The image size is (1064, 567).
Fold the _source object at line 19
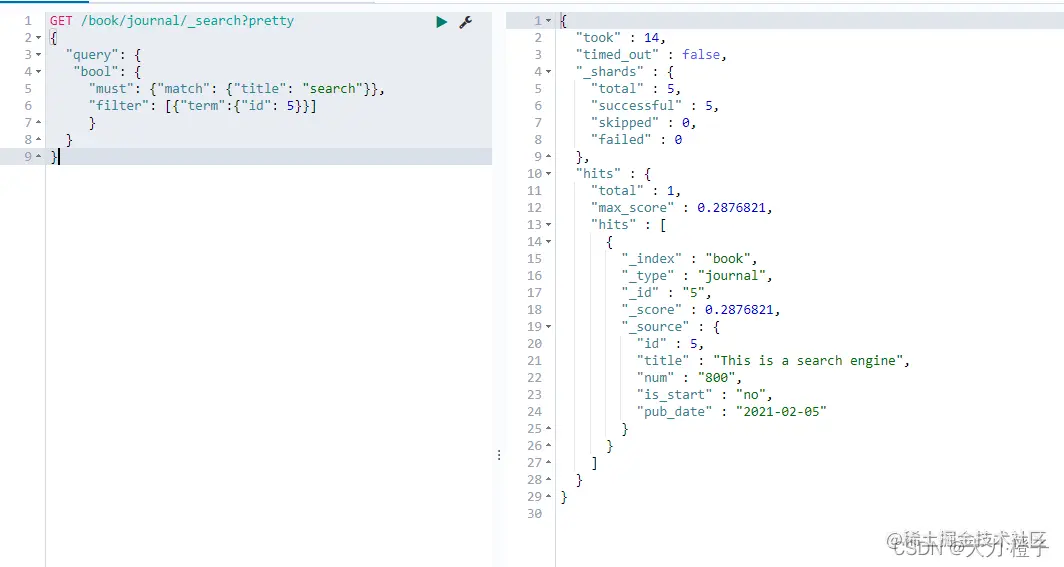point(548,327)
